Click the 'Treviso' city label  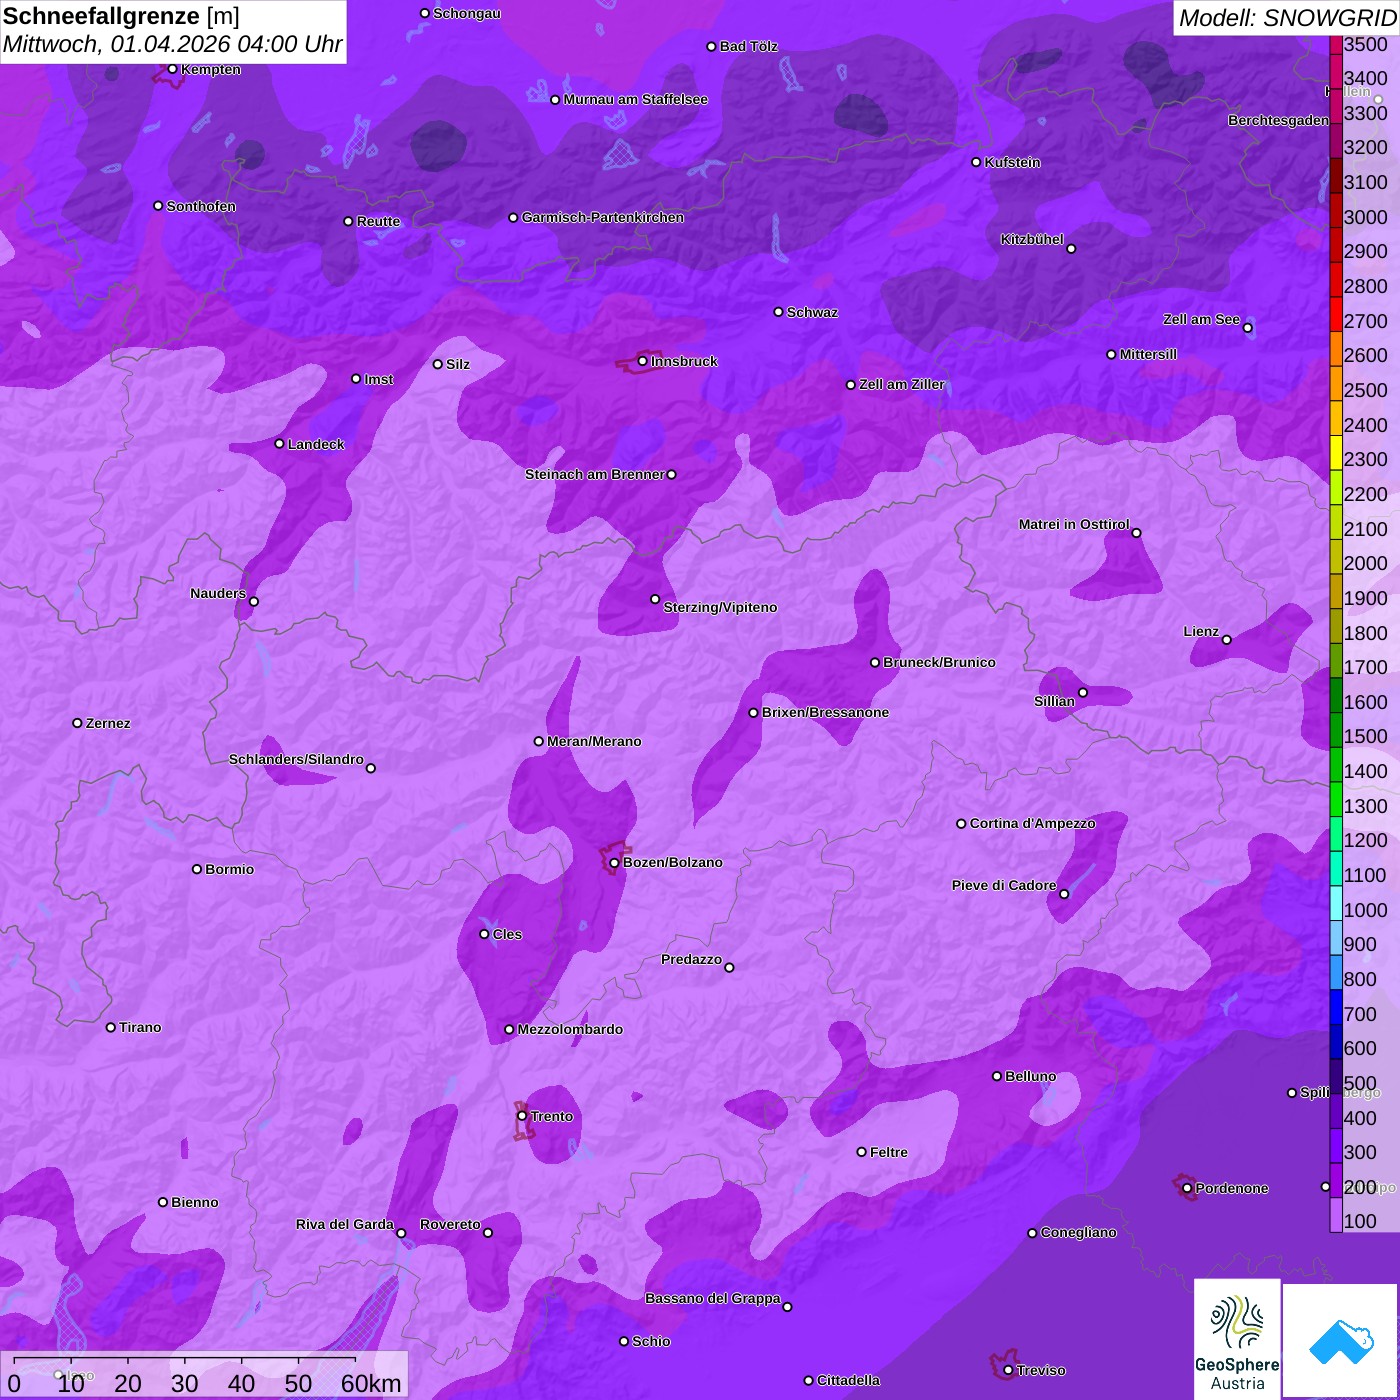pyautogui.click(x=1041, y=1370)
